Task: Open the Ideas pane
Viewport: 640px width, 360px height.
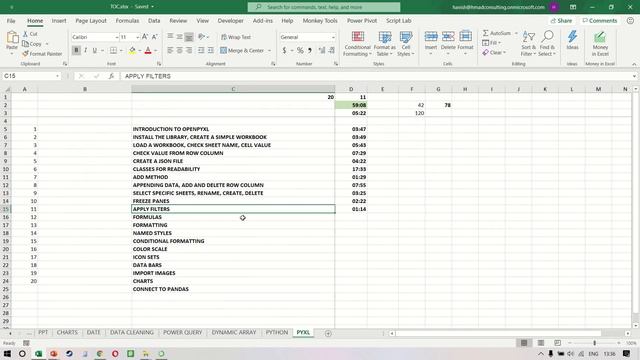Action: tap(572, 41)
